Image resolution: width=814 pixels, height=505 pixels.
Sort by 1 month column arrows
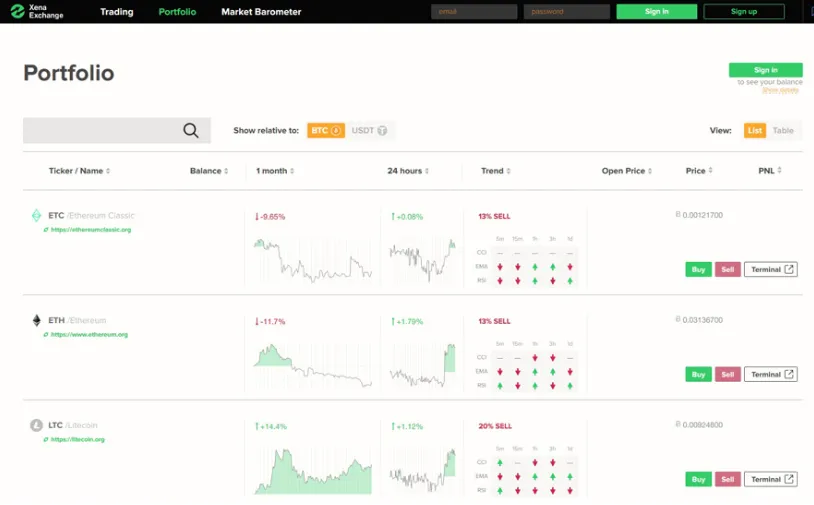pos(292,171)
